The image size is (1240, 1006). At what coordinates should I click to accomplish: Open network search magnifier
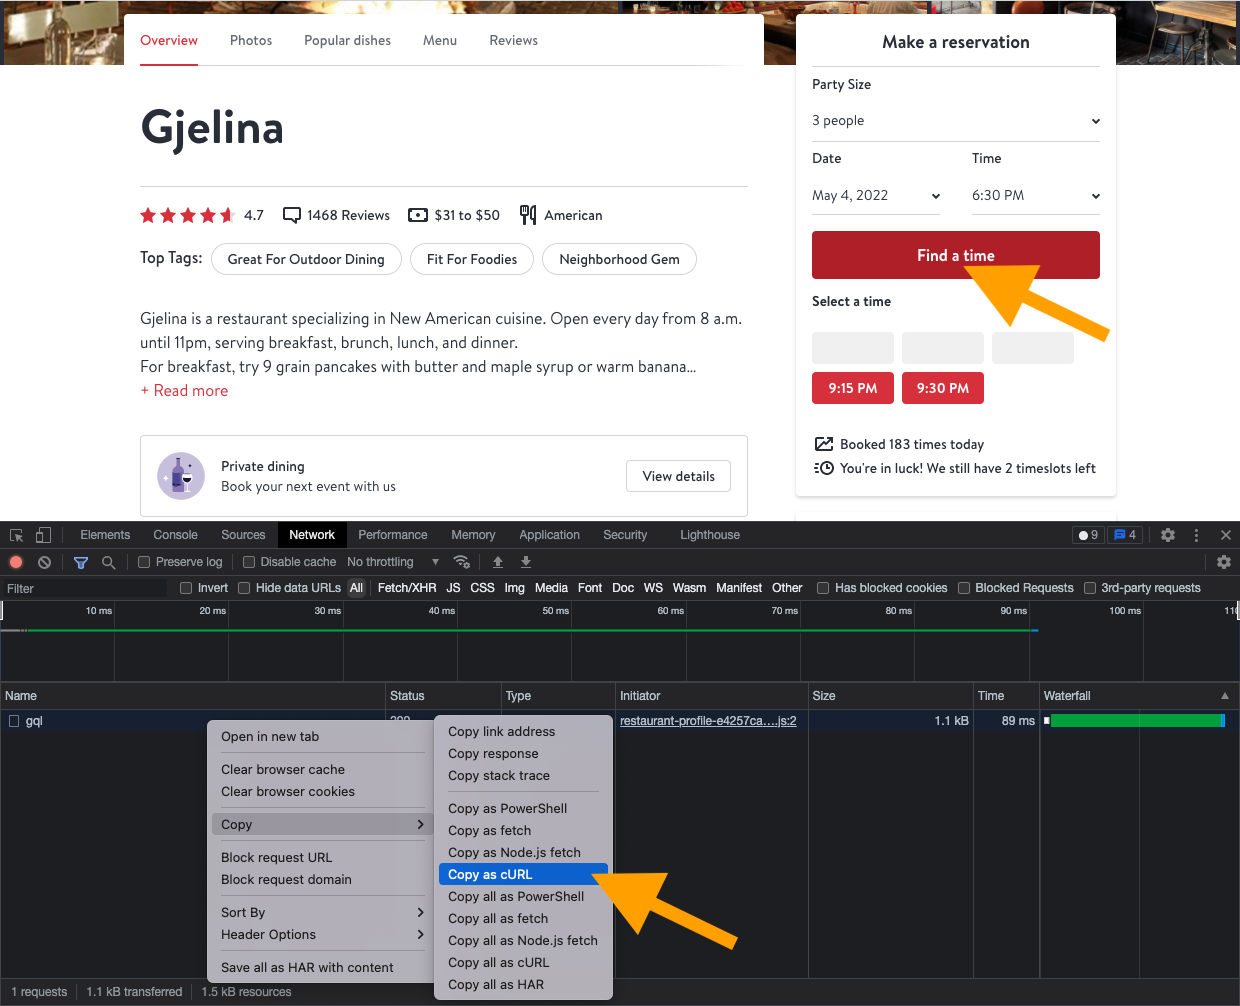click(x=108, y=562)
